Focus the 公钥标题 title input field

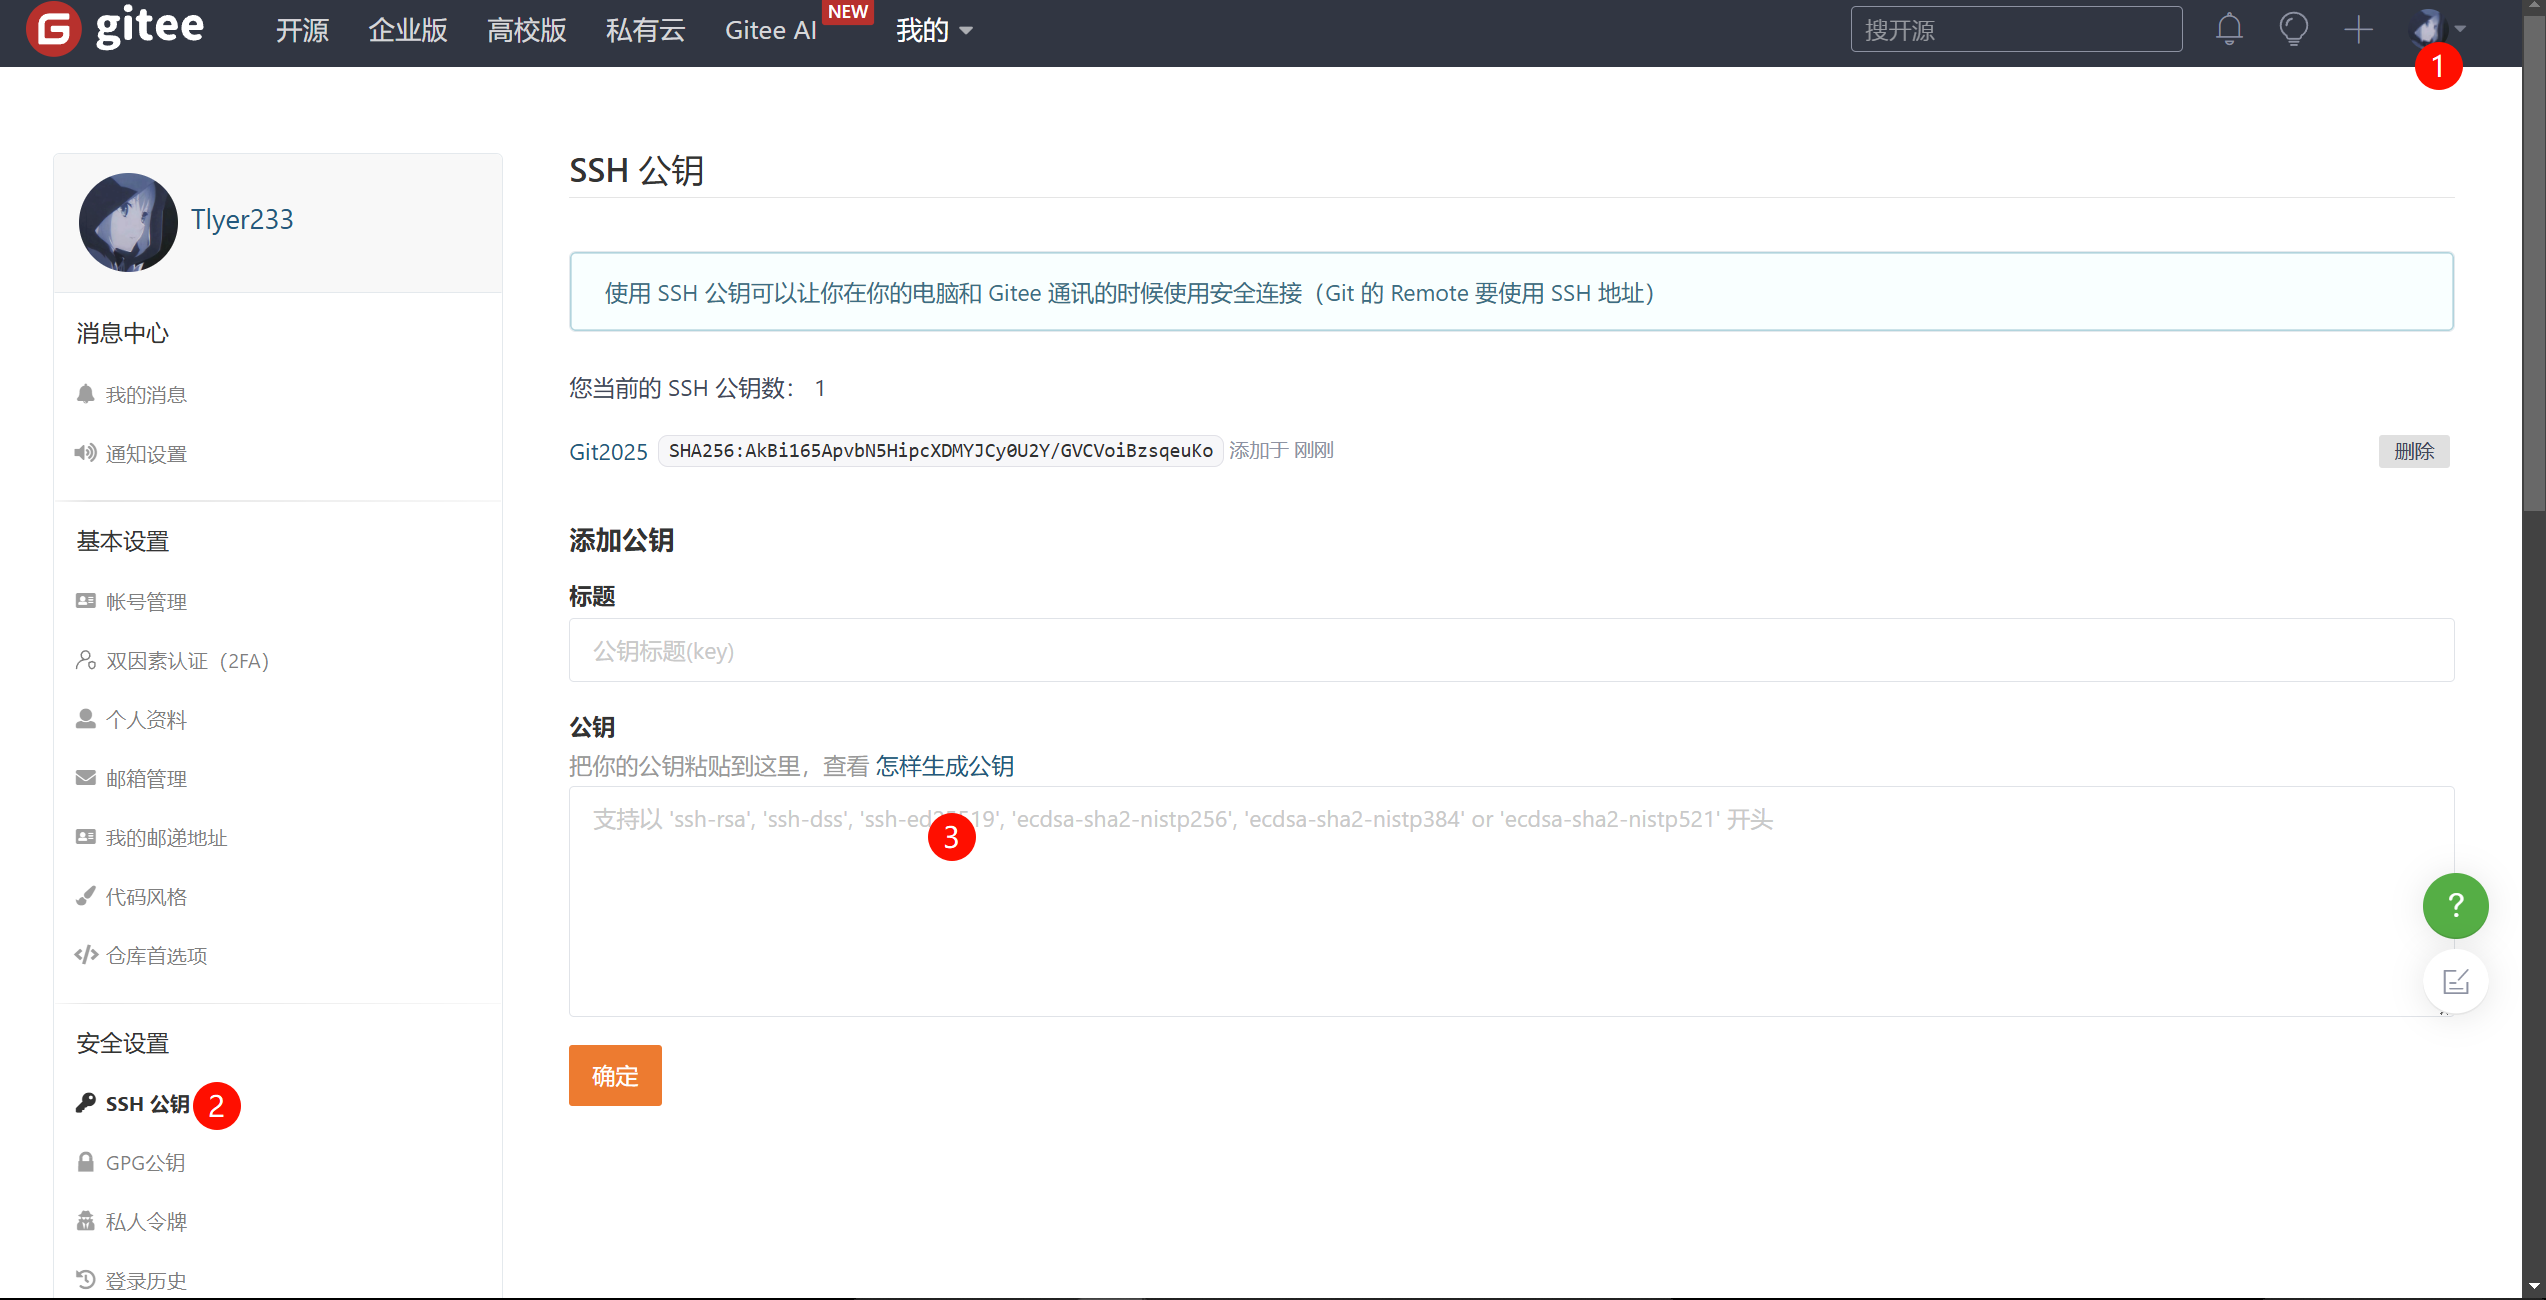click(1510, 651)
